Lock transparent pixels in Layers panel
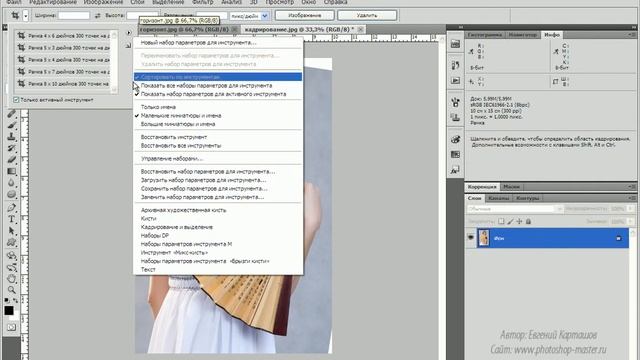The image size is (640, 360). [x=501, y=221]
